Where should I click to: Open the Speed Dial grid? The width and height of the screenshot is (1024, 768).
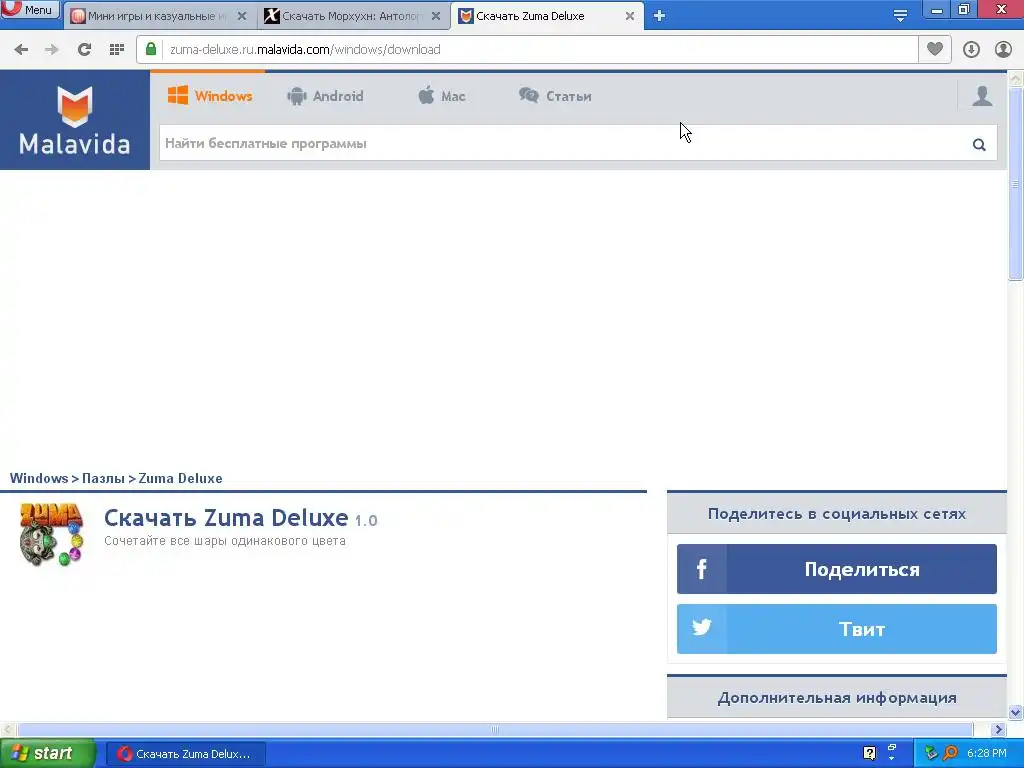click(117, 50)
